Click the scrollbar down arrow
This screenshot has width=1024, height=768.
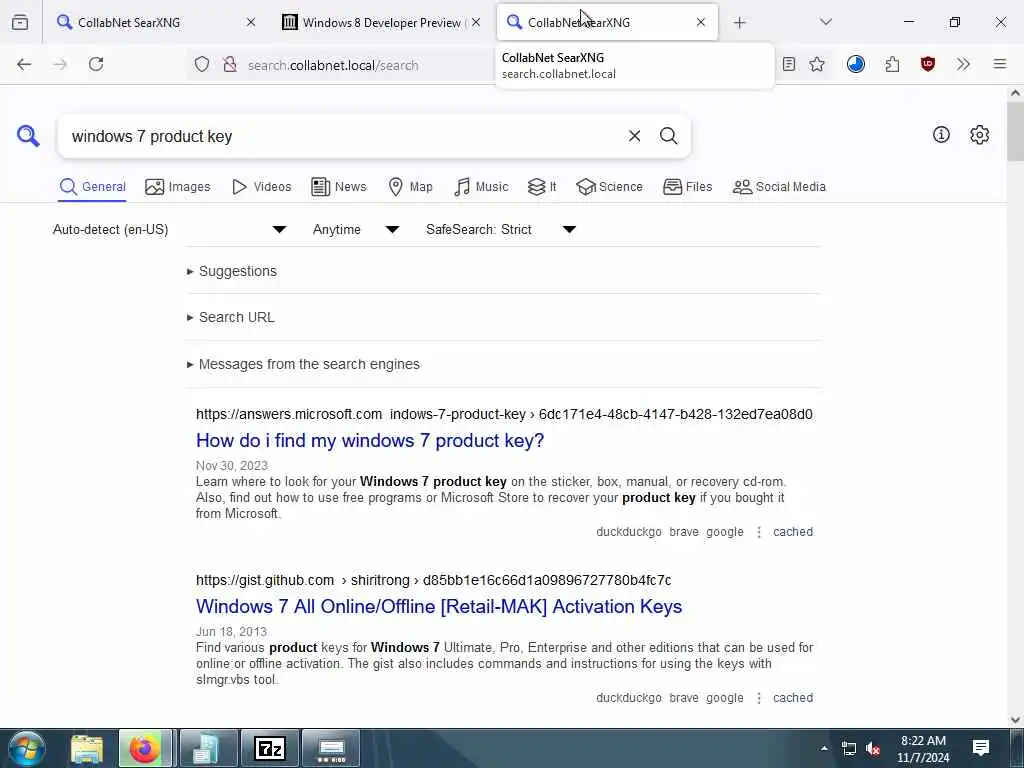click(1015, 720)
